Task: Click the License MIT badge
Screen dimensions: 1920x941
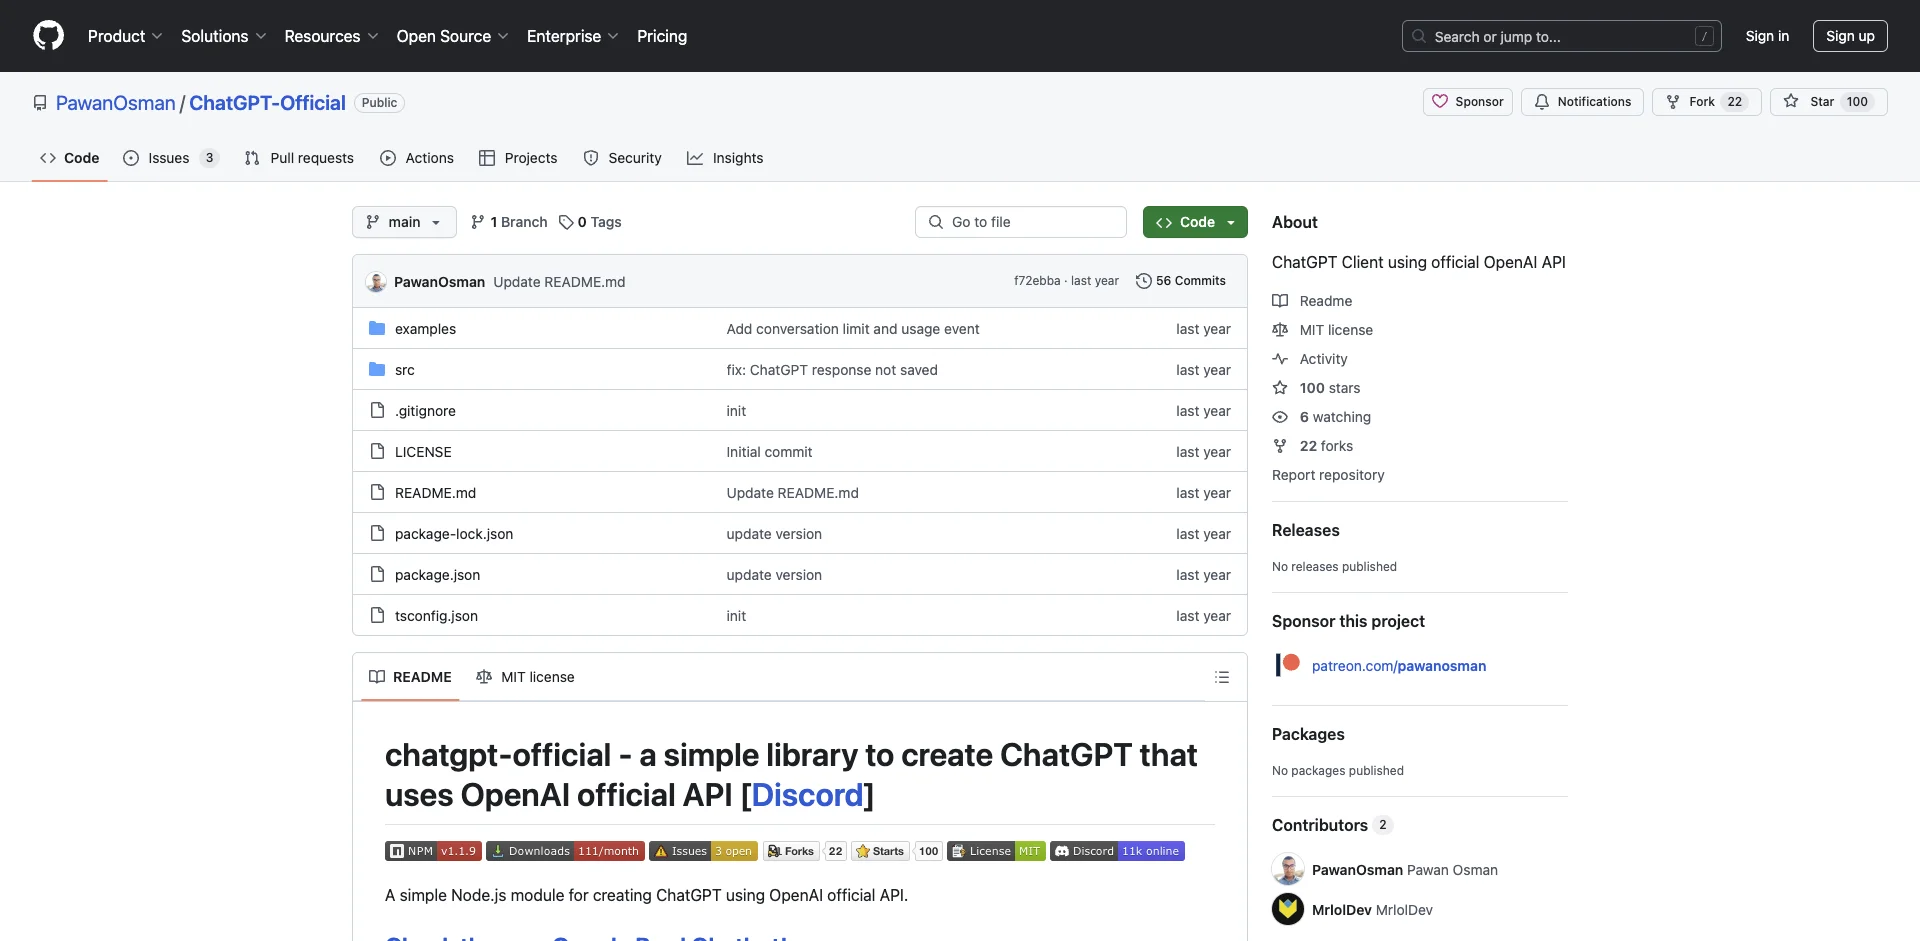Action: pyautogui.click(x=996, y=851)
